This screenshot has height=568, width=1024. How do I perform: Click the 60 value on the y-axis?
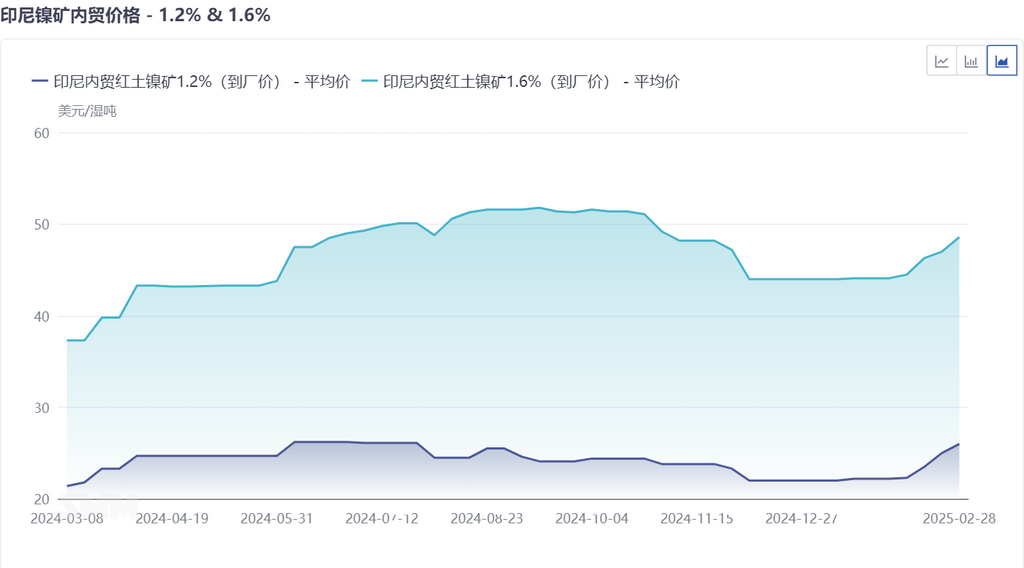[41, 133]
